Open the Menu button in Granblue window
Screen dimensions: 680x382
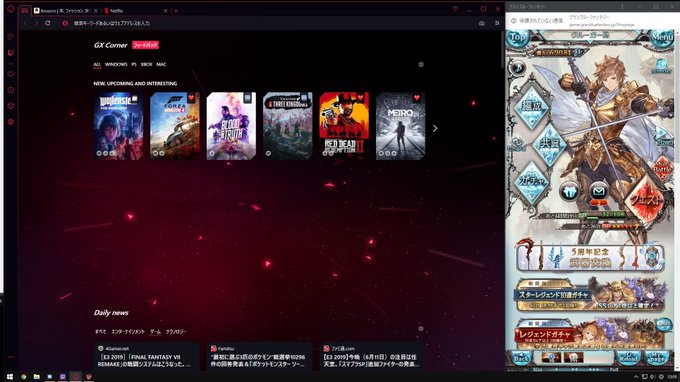(x=662, y=38)
